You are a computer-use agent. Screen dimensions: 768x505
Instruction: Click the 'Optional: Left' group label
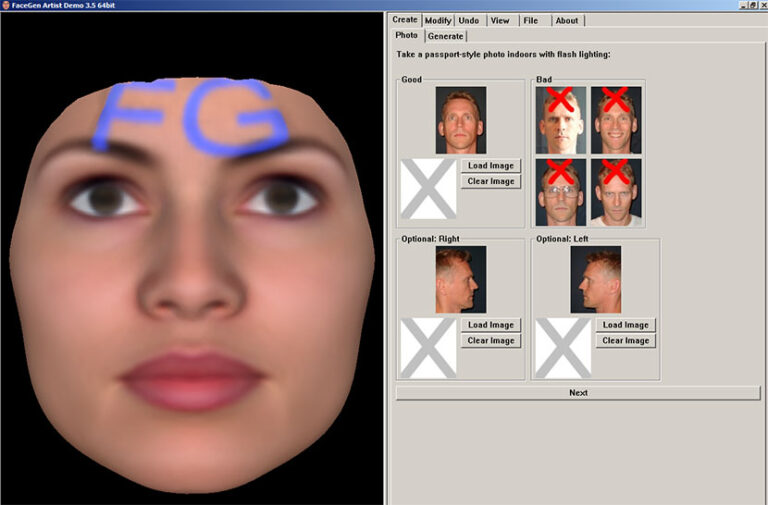point(562,239)
